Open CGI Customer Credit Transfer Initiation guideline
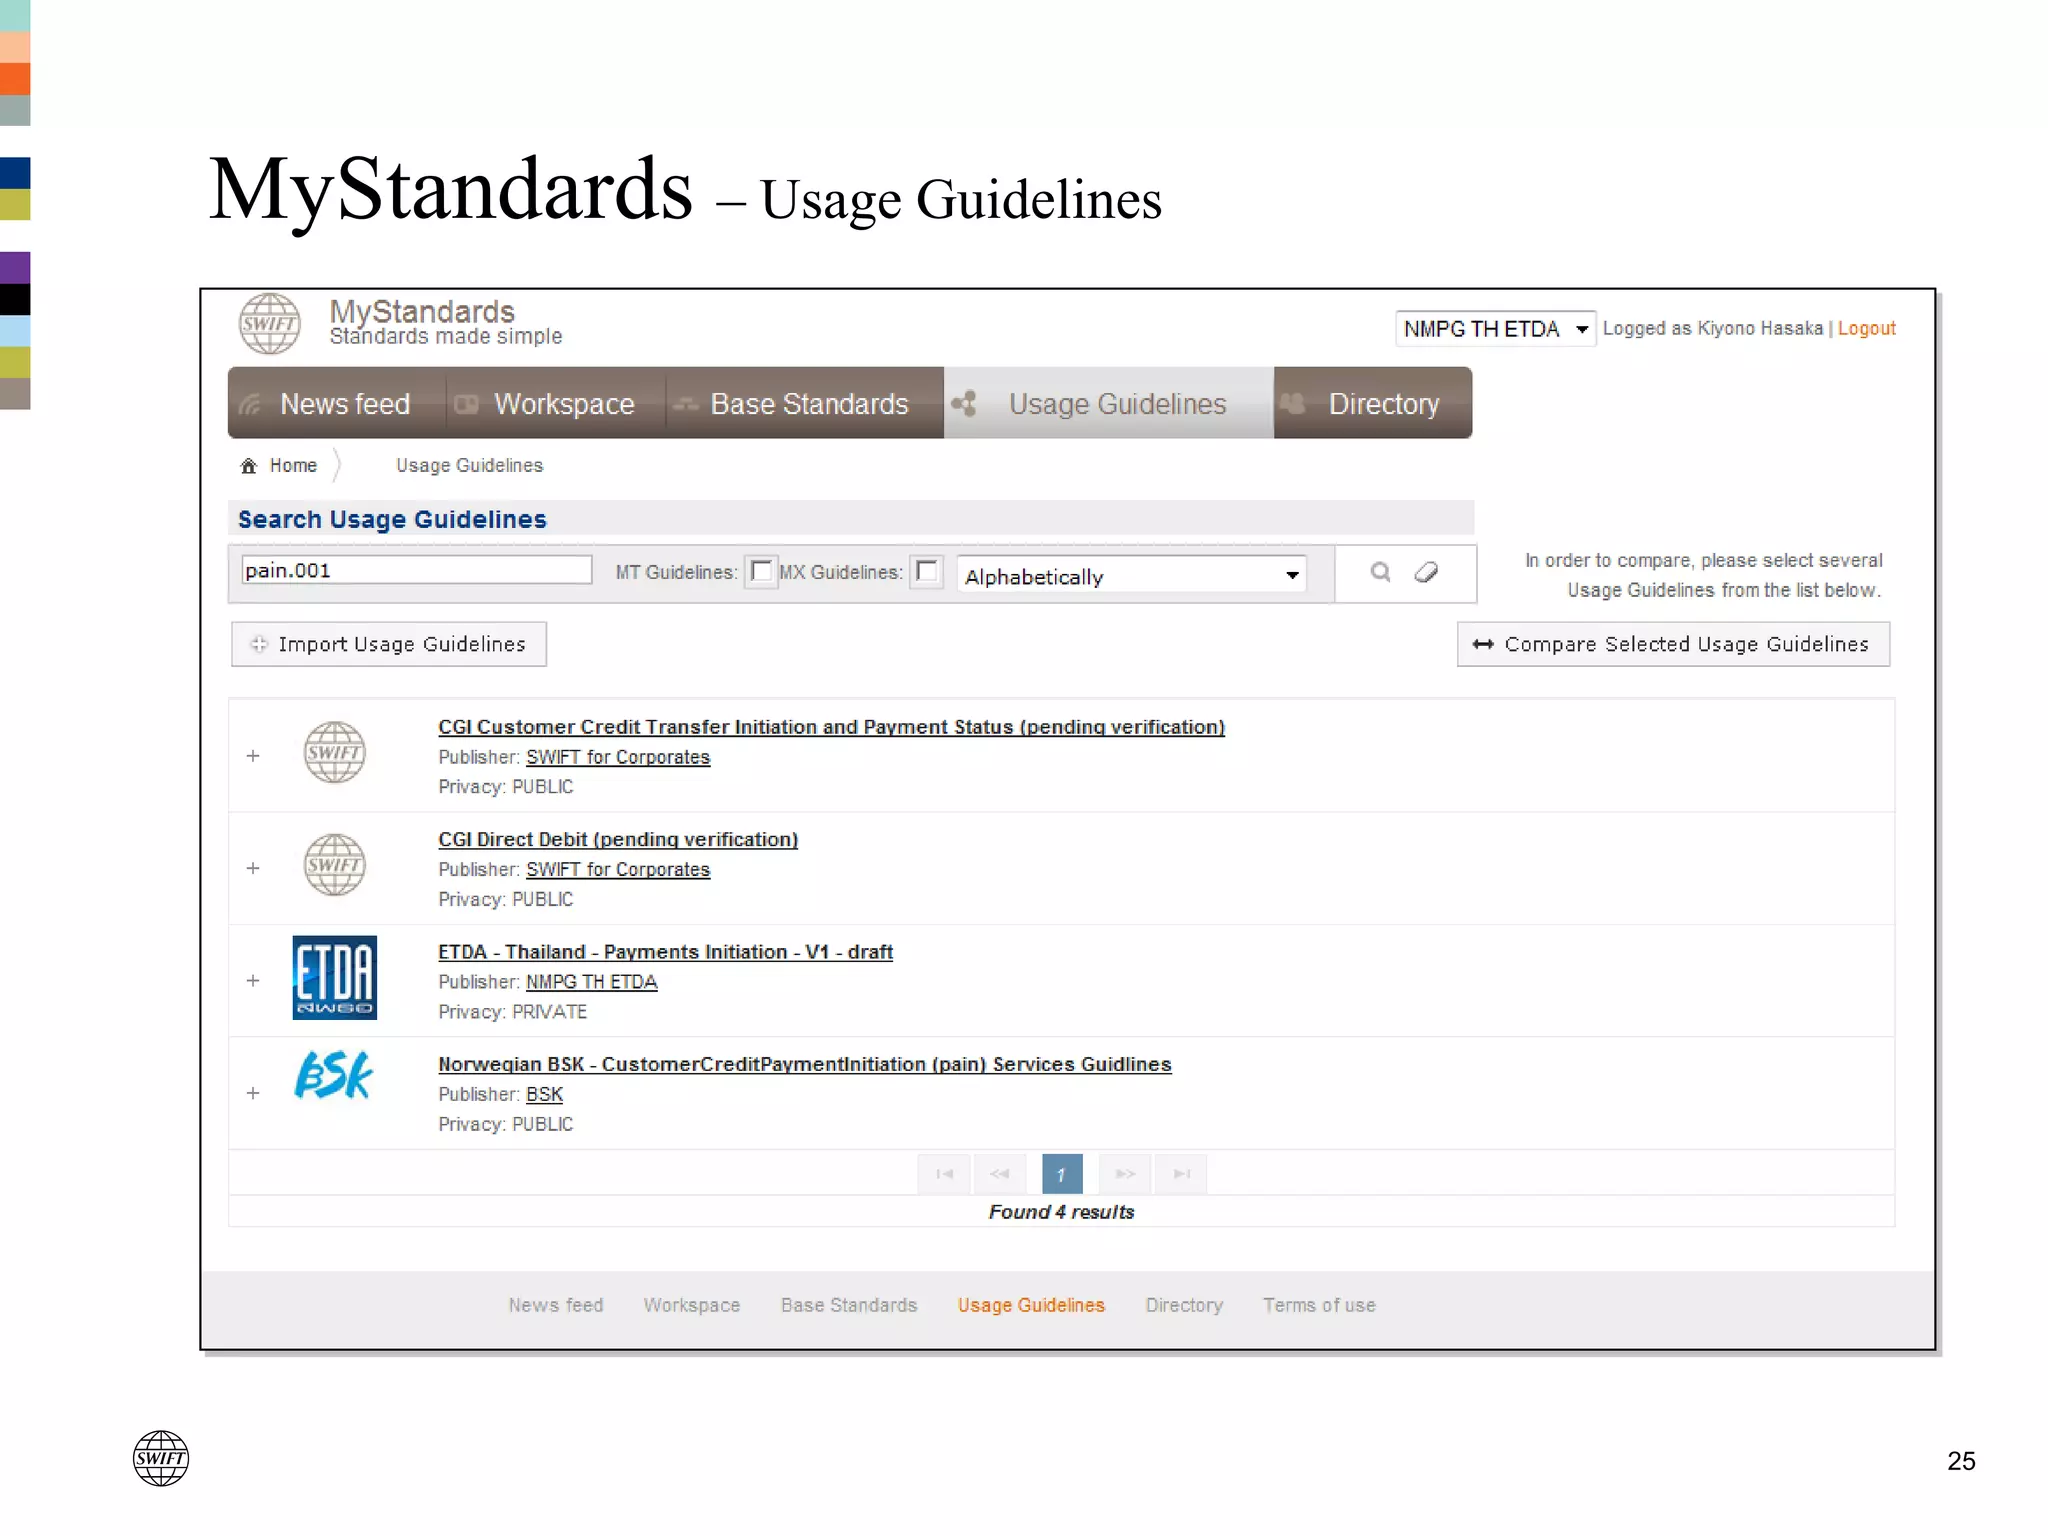This screenshot has height=1536, width=2048. coord(831,727)
